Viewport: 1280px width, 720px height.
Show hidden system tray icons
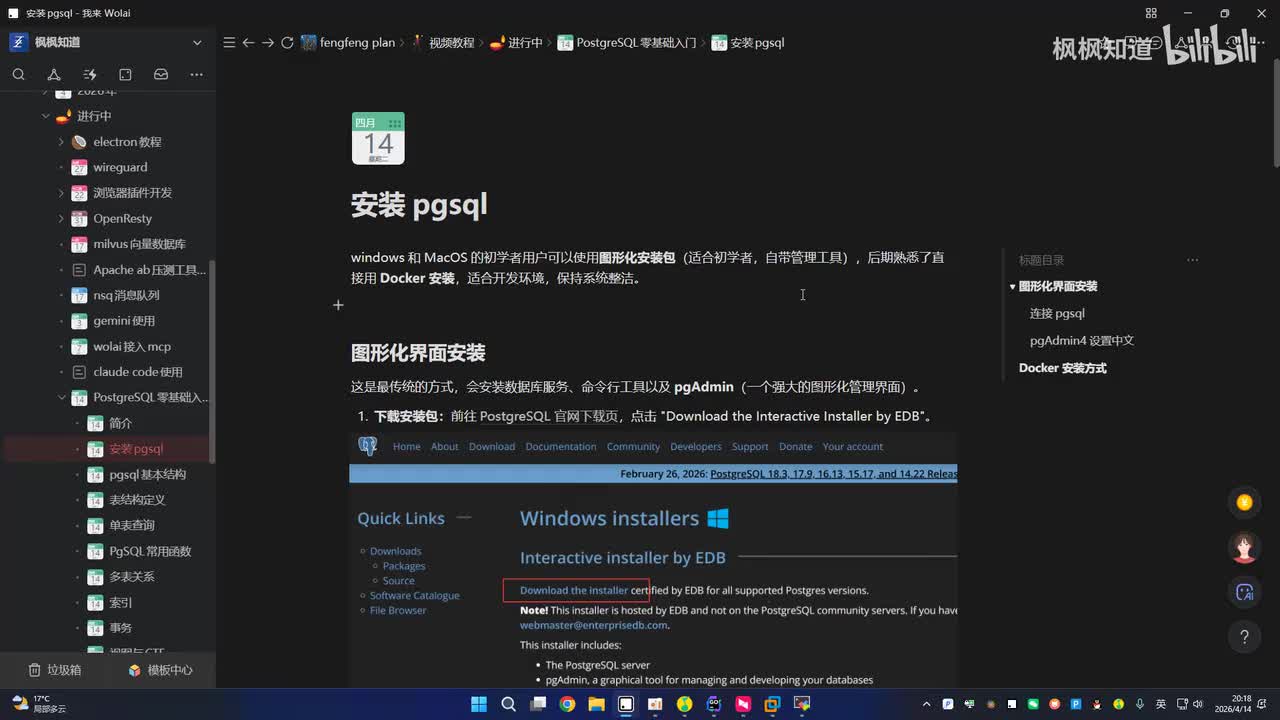click(x=926, y=704)
